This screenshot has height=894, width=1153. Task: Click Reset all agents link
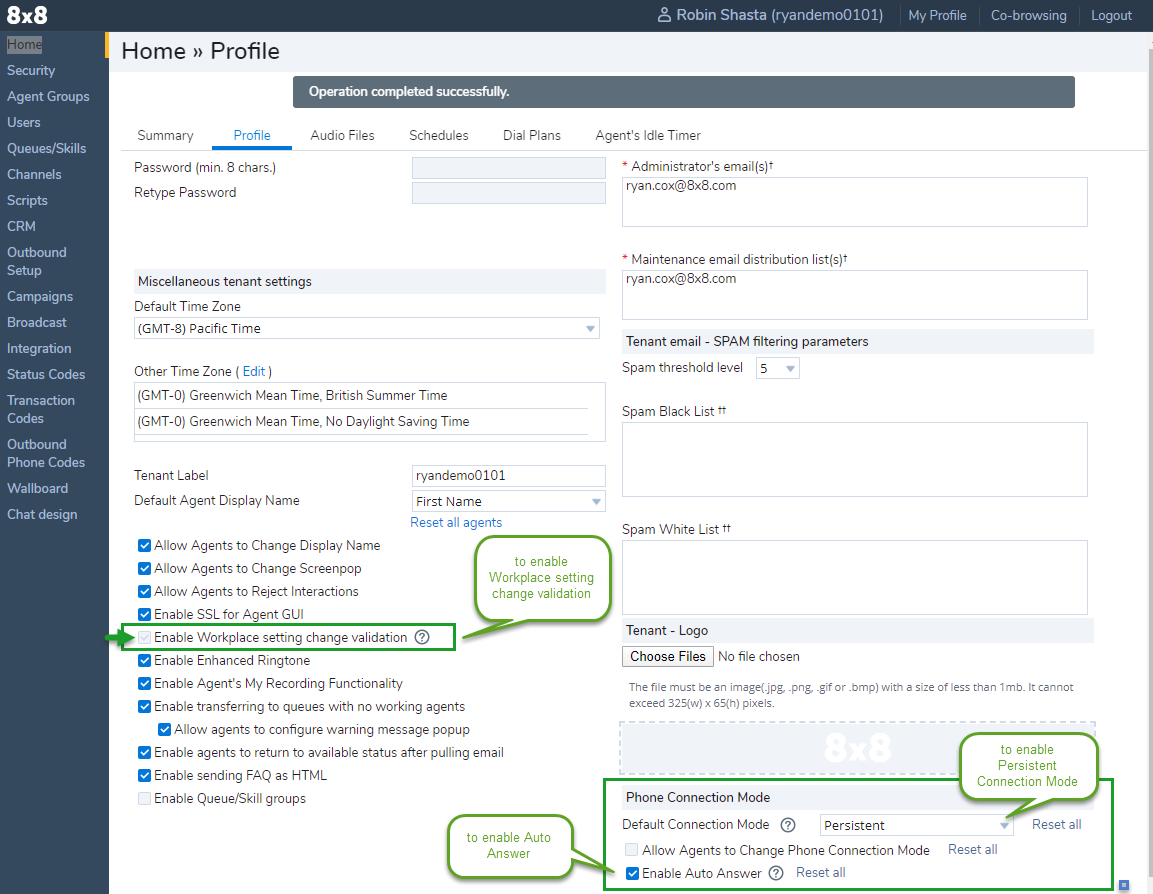[x=456, y=523]
